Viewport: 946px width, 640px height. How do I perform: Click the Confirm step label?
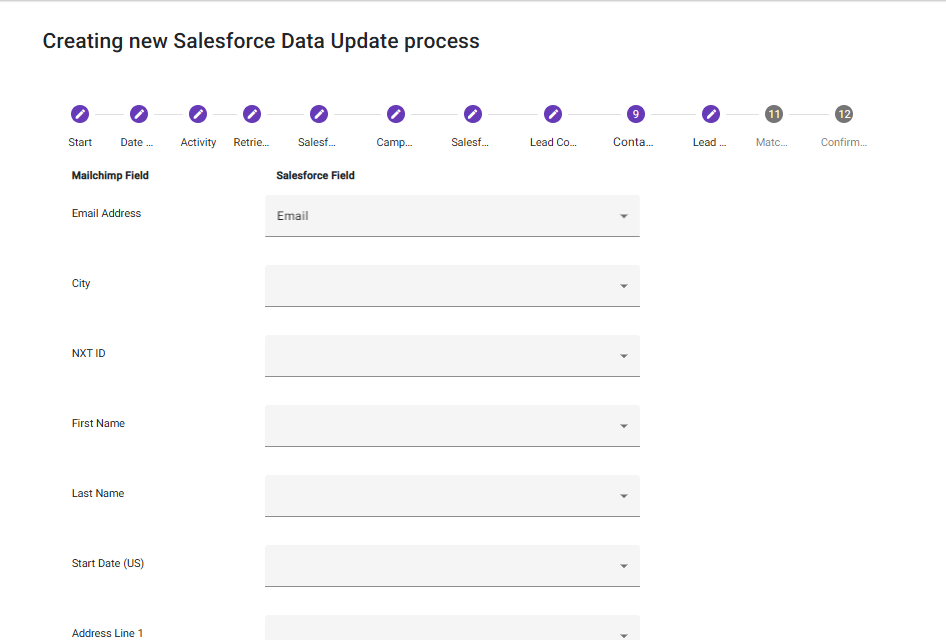coord(844,142)
